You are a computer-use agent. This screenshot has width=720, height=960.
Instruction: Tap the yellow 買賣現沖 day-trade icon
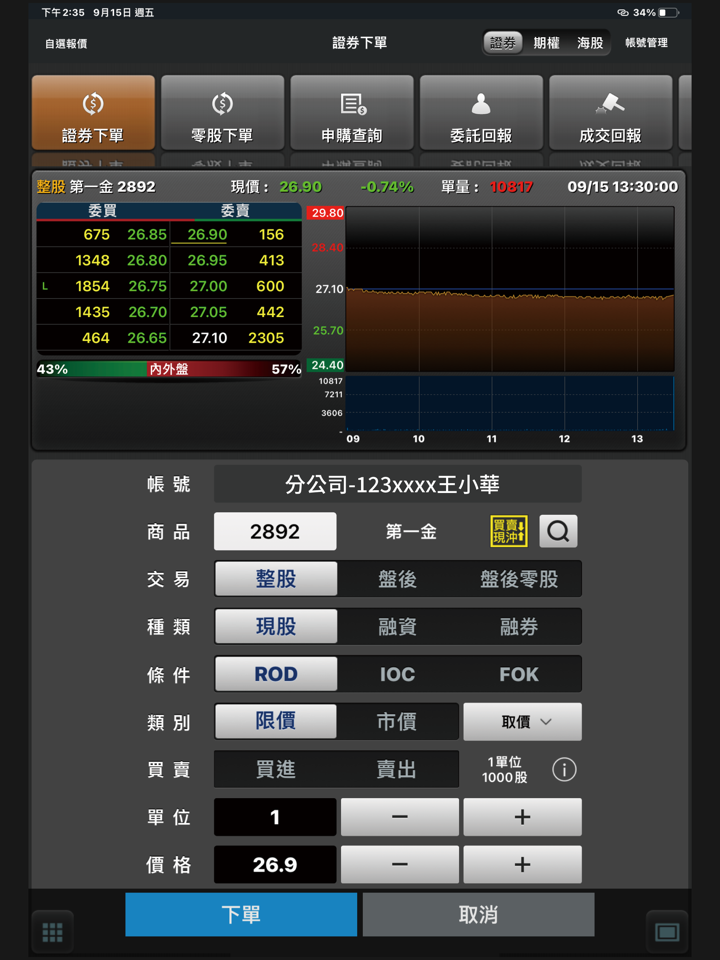click(509, 532)
